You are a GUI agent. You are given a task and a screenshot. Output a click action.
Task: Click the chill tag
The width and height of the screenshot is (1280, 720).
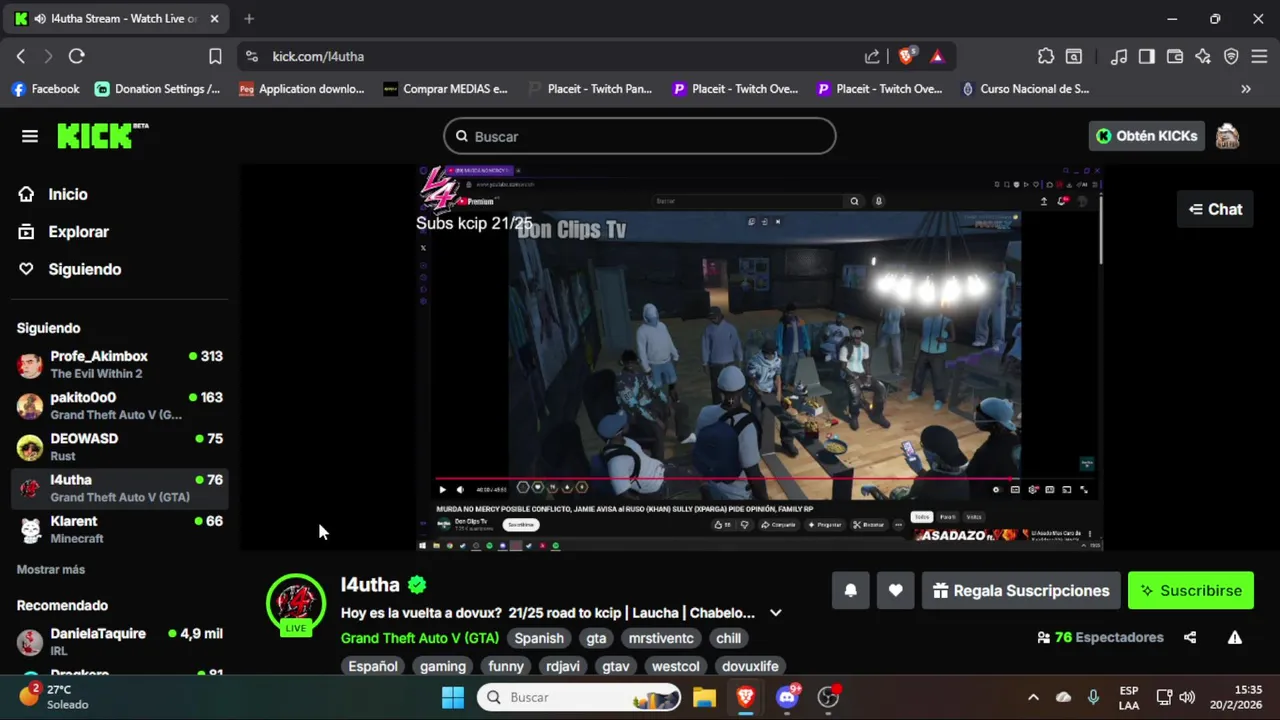728,638
